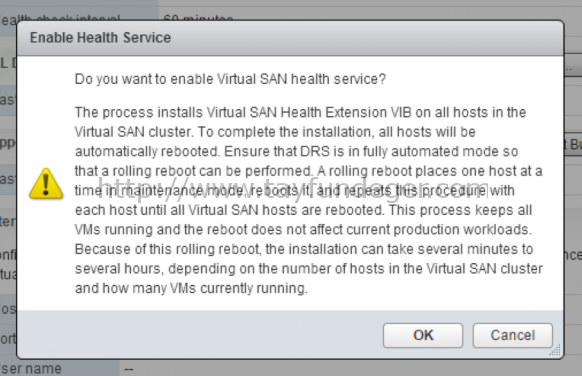Click the 'Do you want to enable' question text
The width and height of the screenshot is (582, 376).
click(230, 79)
